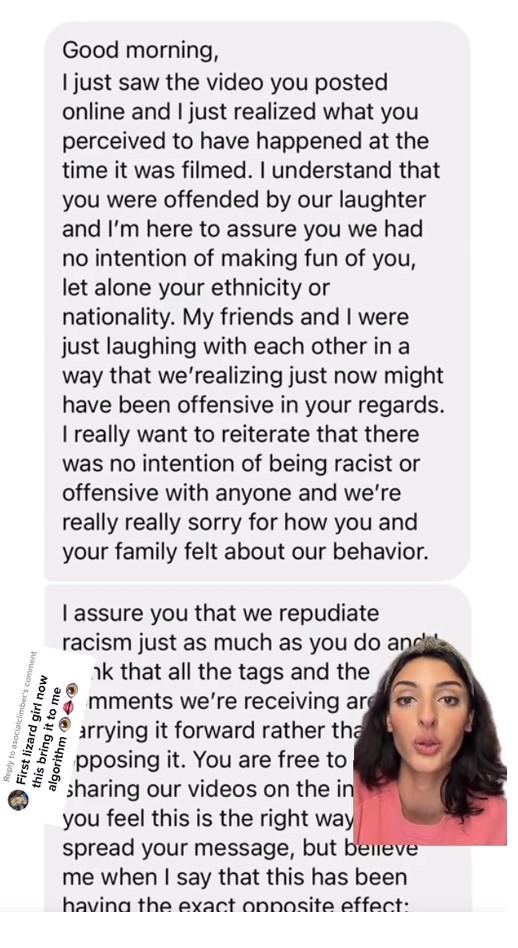Tap "me when I say that this has been"
Screen dimensions: 518x948
pos(235,878)
